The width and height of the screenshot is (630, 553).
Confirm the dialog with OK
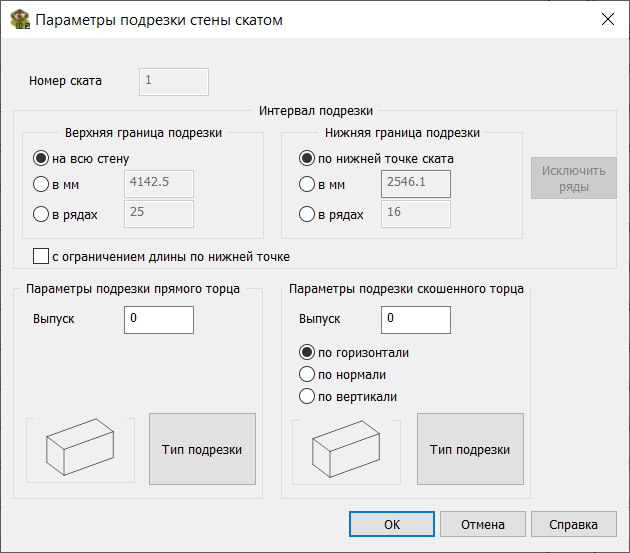point(392,524)
